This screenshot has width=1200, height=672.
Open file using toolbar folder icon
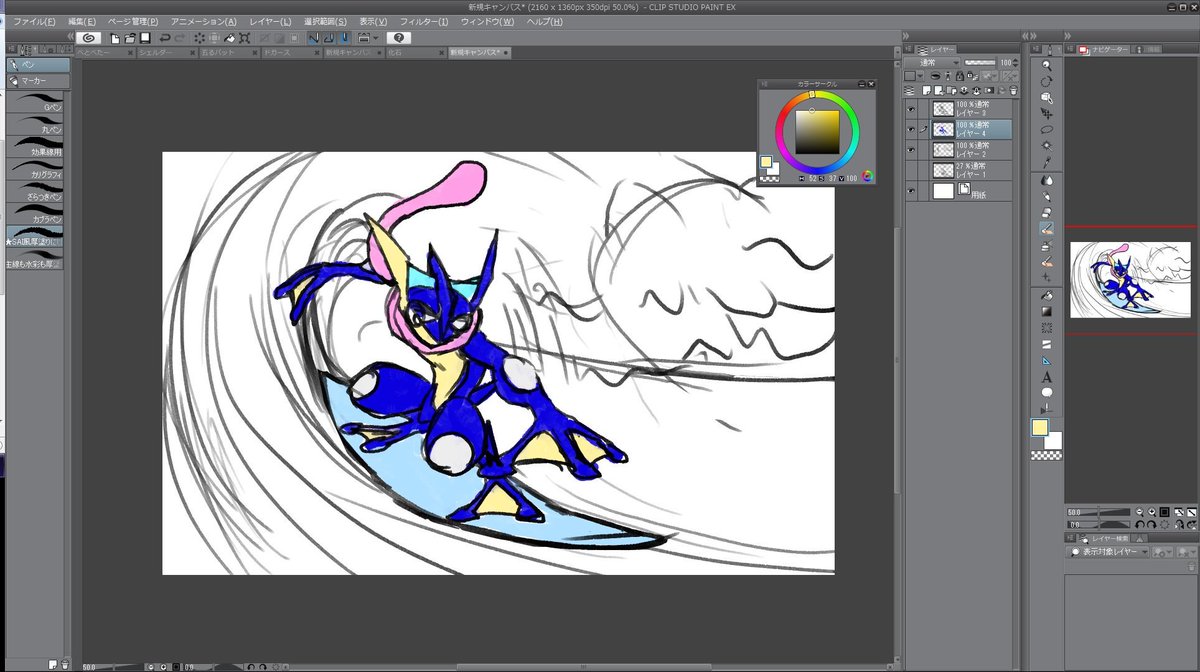point(130,38)
